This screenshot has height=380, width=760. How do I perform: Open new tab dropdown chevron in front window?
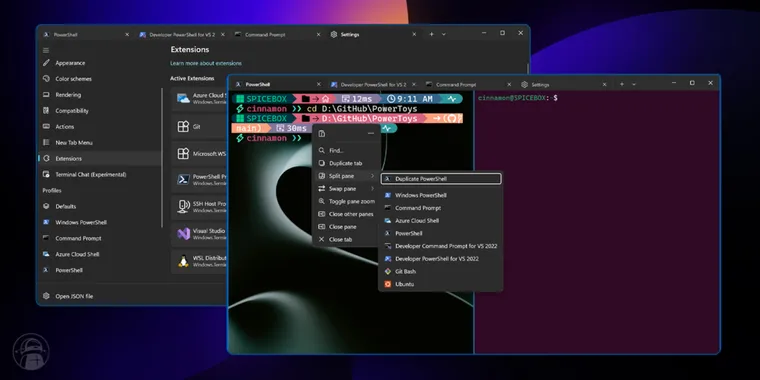(x=633, y=84)
